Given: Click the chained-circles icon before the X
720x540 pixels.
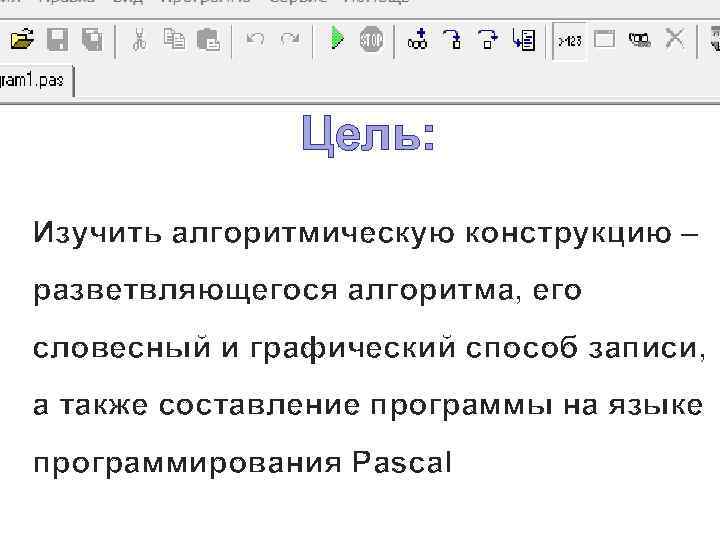Looking at the screenshot, I should (x=639, y=40).
